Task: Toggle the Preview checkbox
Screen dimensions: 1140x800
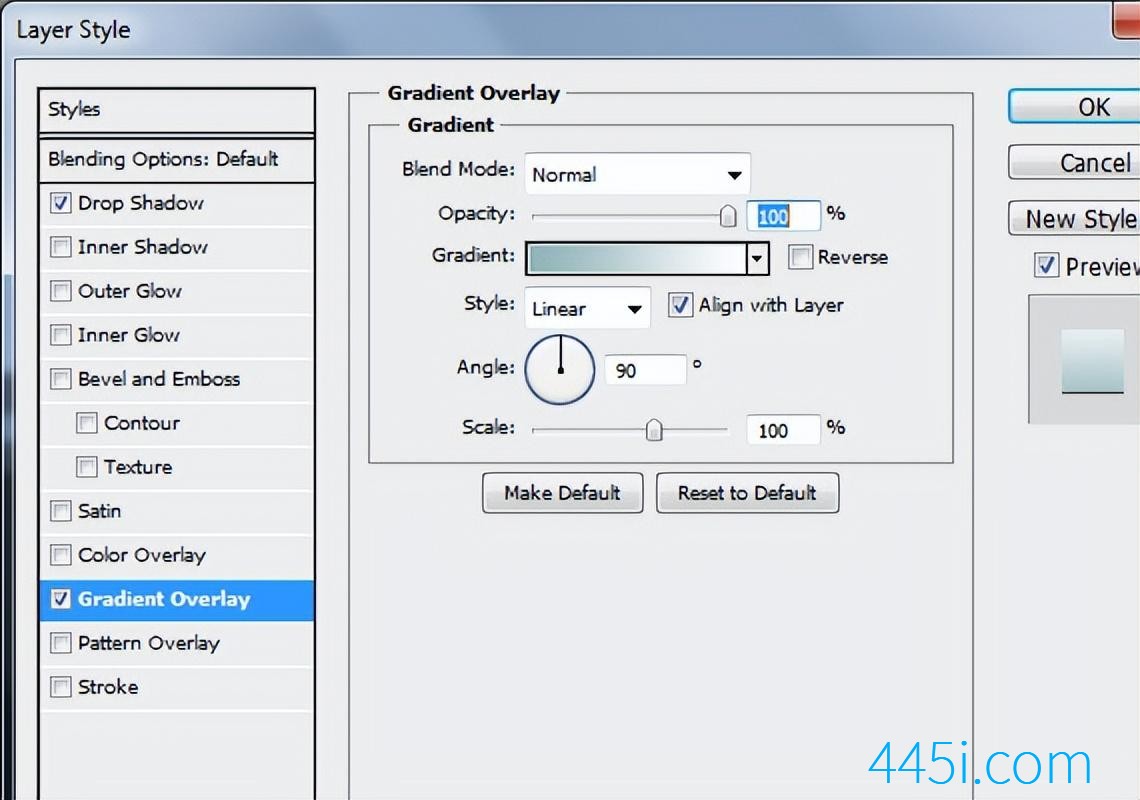Action: coord(1046,265)
